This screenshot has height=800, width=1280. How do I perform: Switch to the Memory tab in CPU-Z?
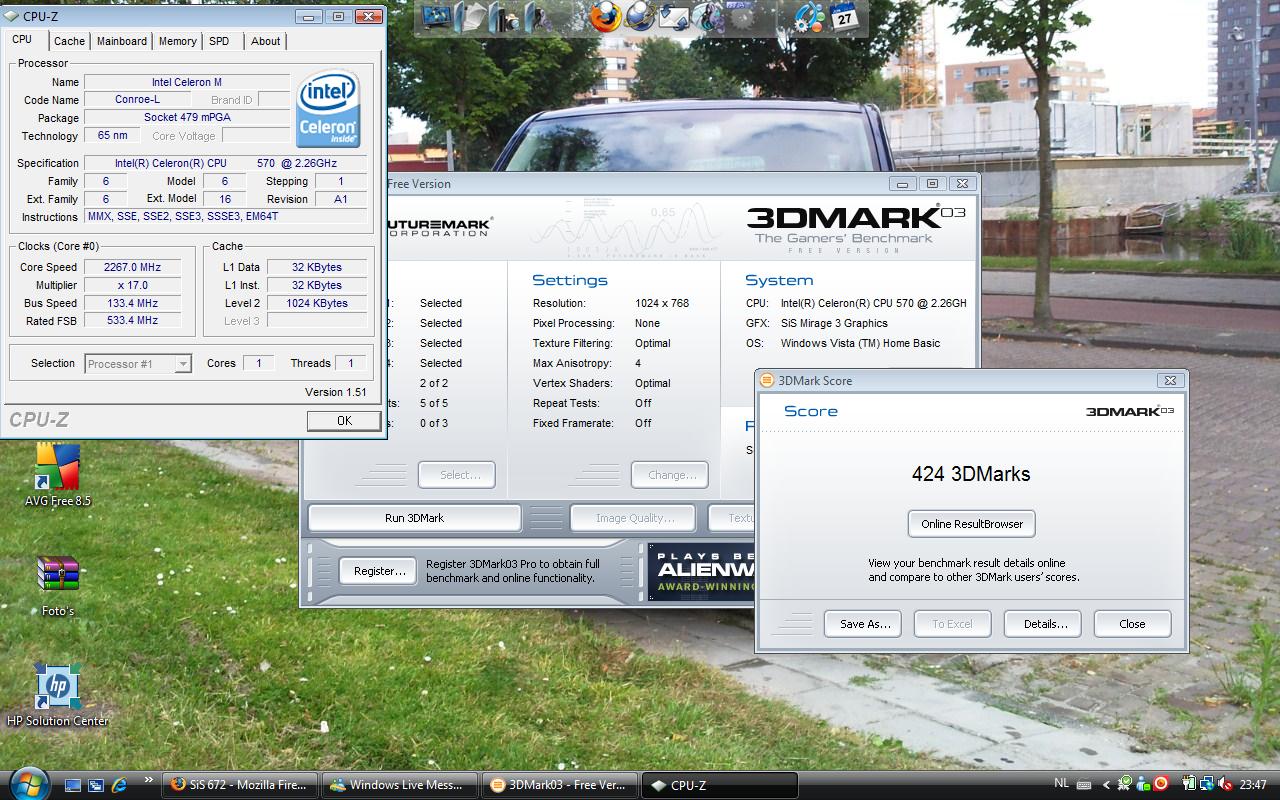click(177, 41)
